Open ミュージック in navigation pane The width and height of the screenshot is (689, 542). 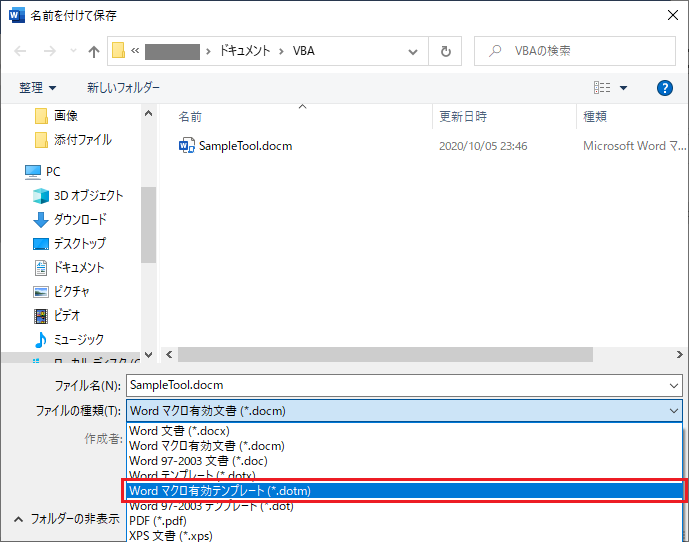[69, 339]
